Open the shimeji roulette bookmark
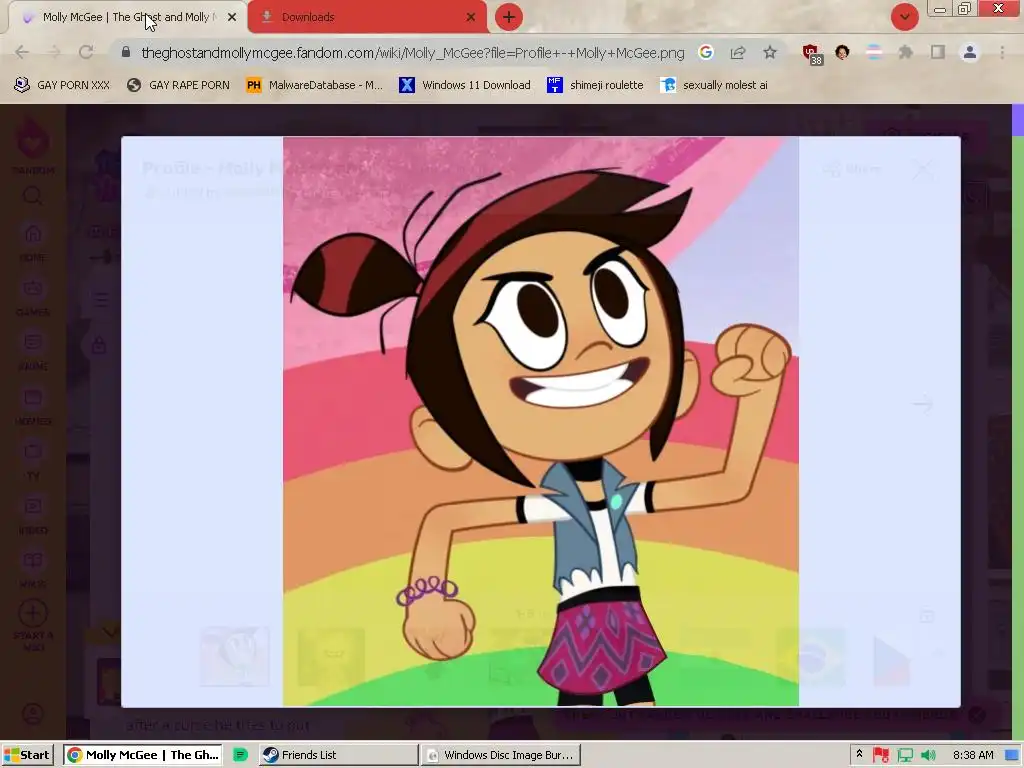 pos(595,85)
